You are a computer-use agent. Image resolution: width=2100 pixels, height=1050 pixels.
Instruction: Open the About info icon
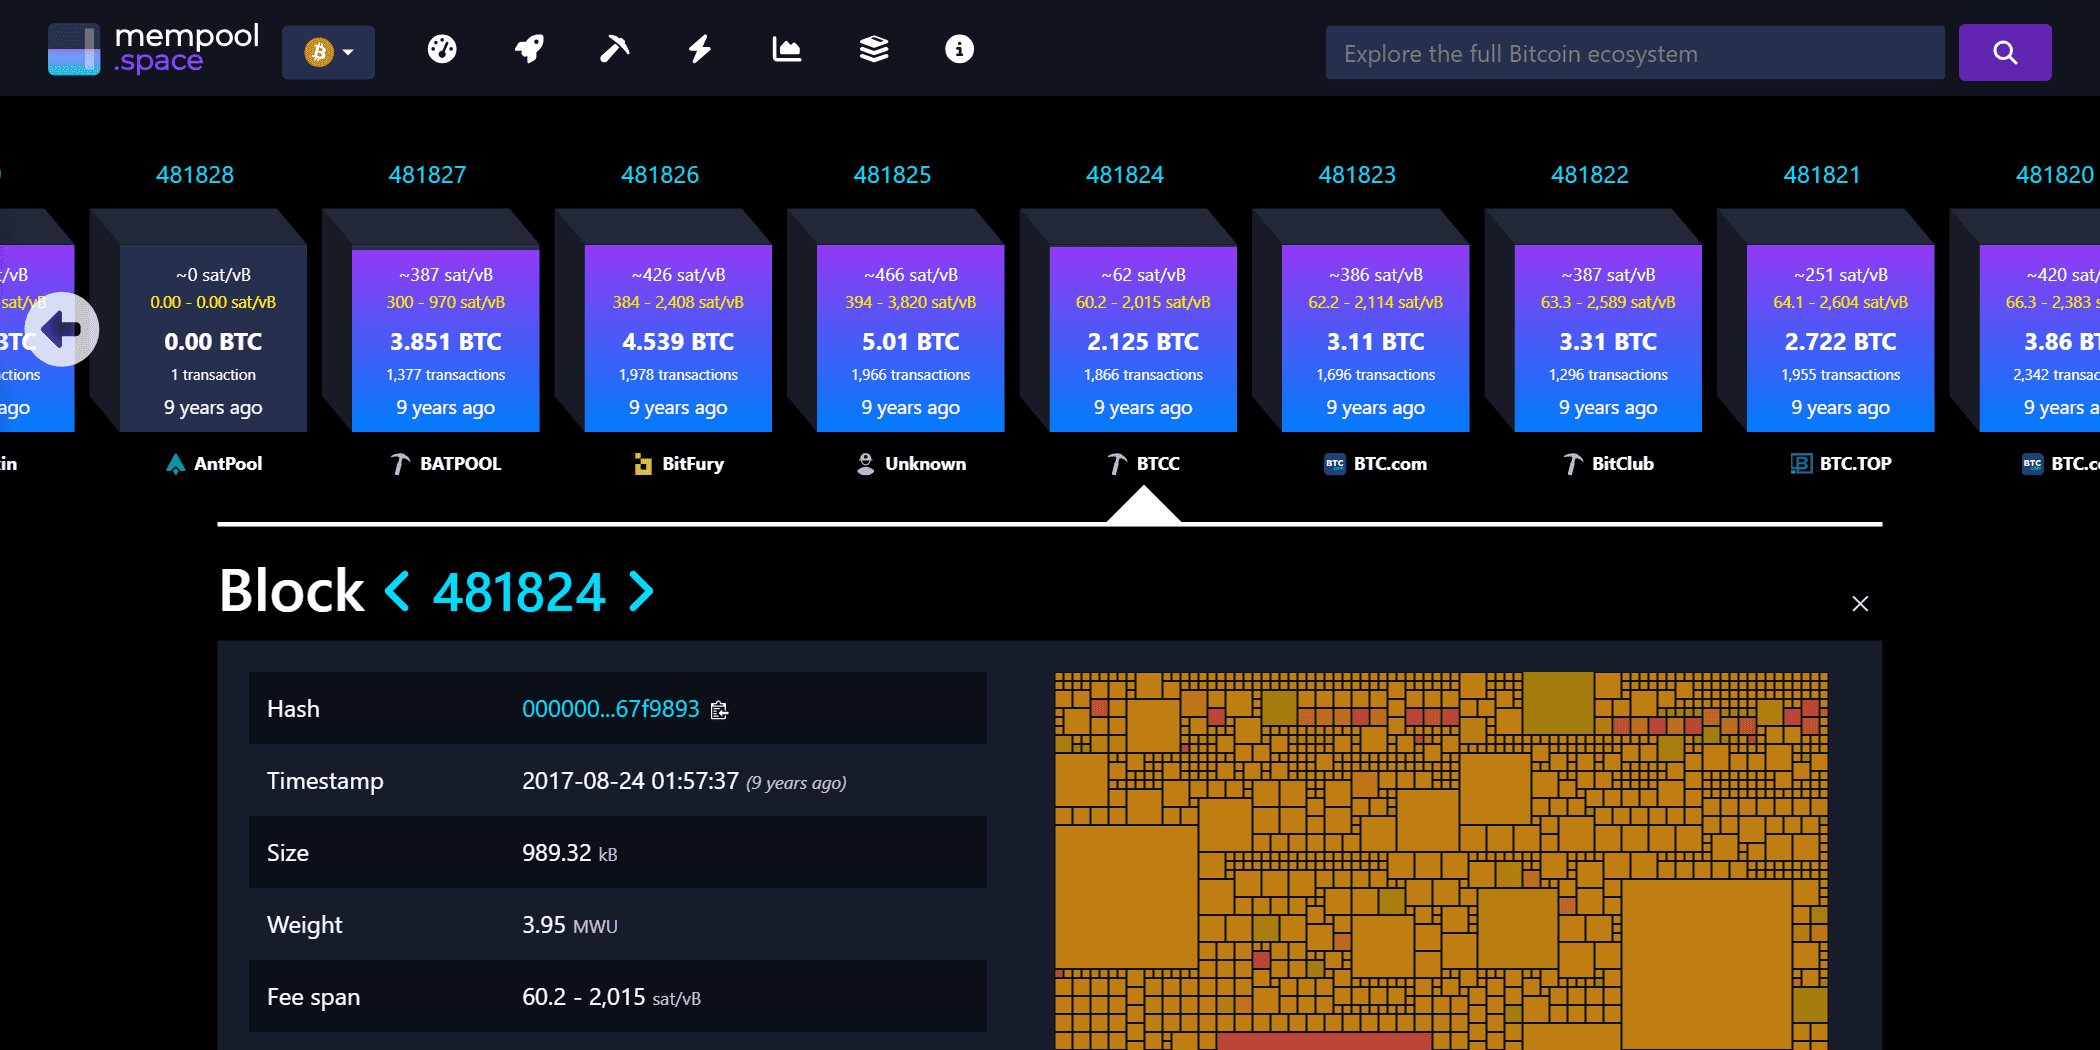click(959, 49)
